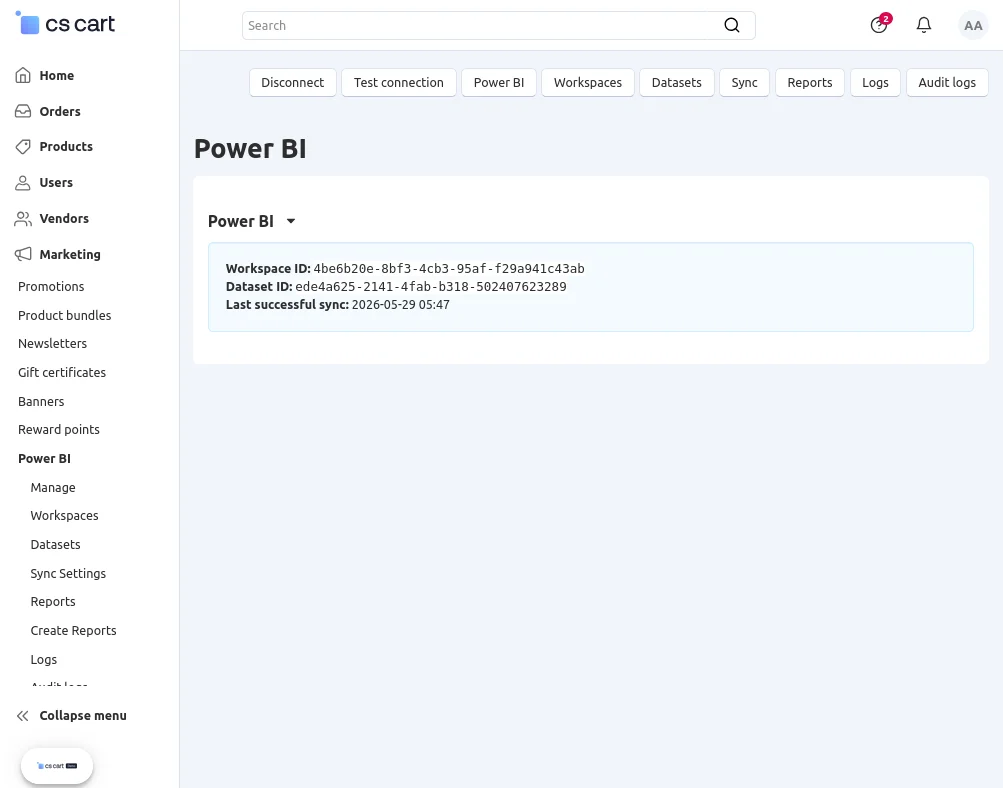Click the Users person icon
Image resolution: width=1003 pixels, height=788 pixels.
pyautogui.click(x=23, y=183)
